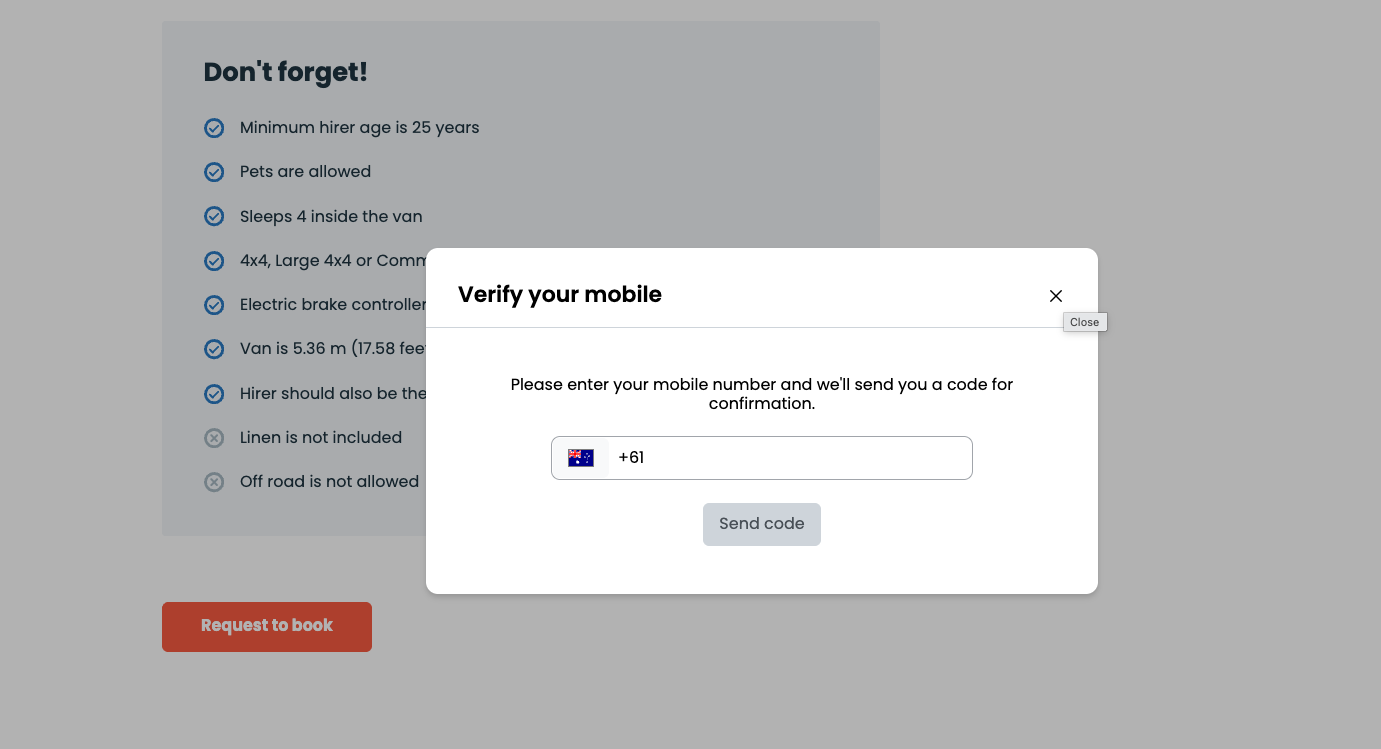Click the Linen is not included text
Screen dimensions: 1381x749
320,438
